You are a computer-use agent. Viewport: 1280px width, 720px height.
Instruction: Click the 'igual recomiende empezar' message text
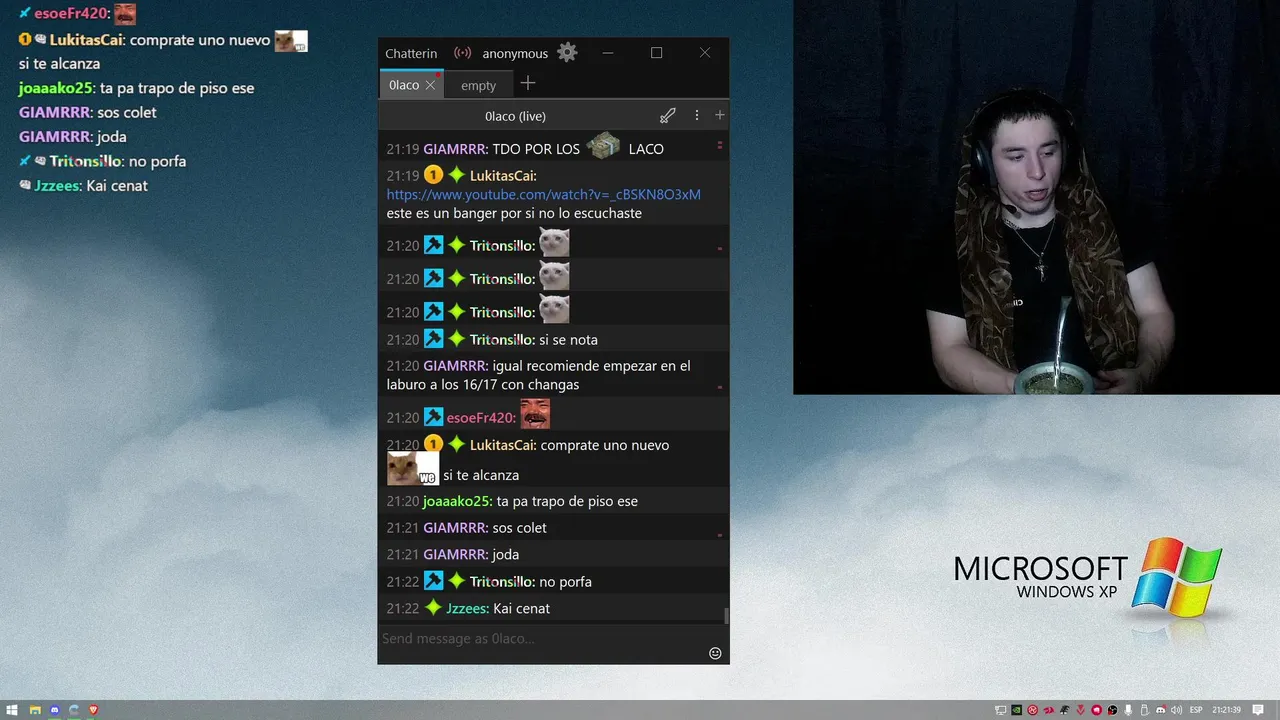pos(538,375)
